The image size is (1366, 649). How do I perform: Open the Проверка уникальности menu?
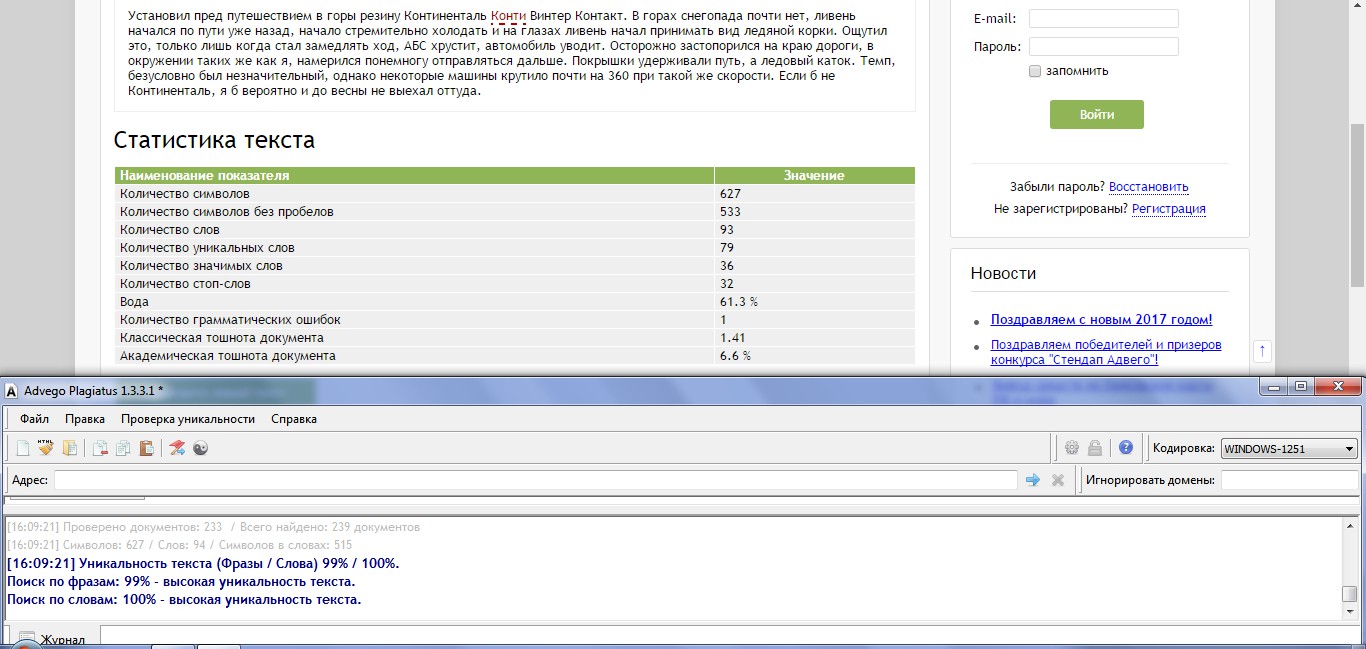[188, 419]
